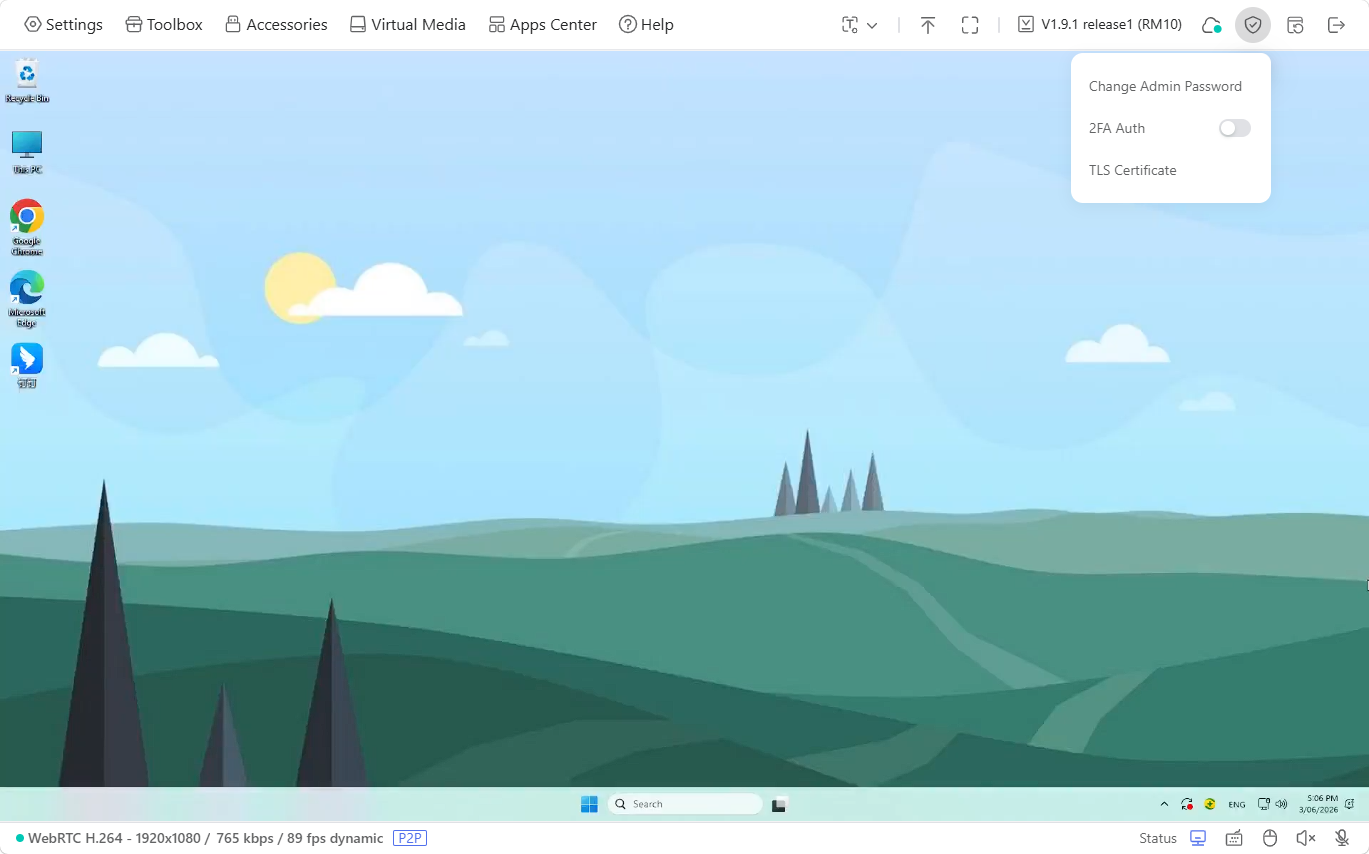Click the WebRTC H.264 stream info text
This screenshot has height=854, width=1369.
[206, 838]
